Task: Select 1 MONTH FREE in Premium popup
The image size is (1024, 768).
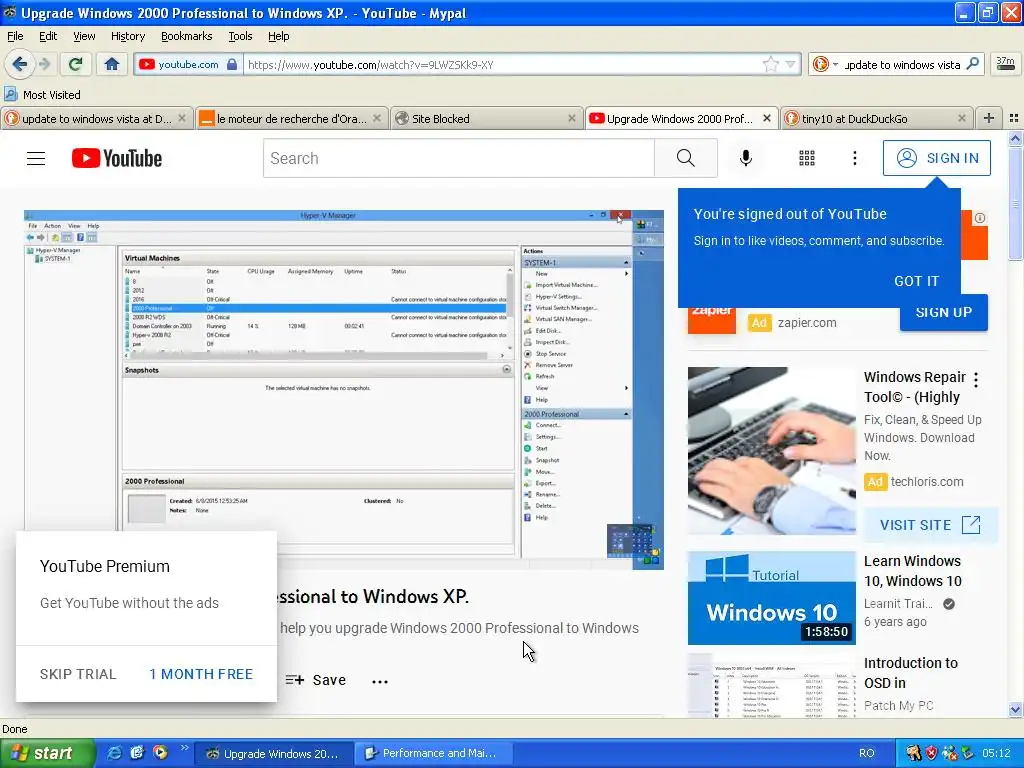Action: click(200, 674)
